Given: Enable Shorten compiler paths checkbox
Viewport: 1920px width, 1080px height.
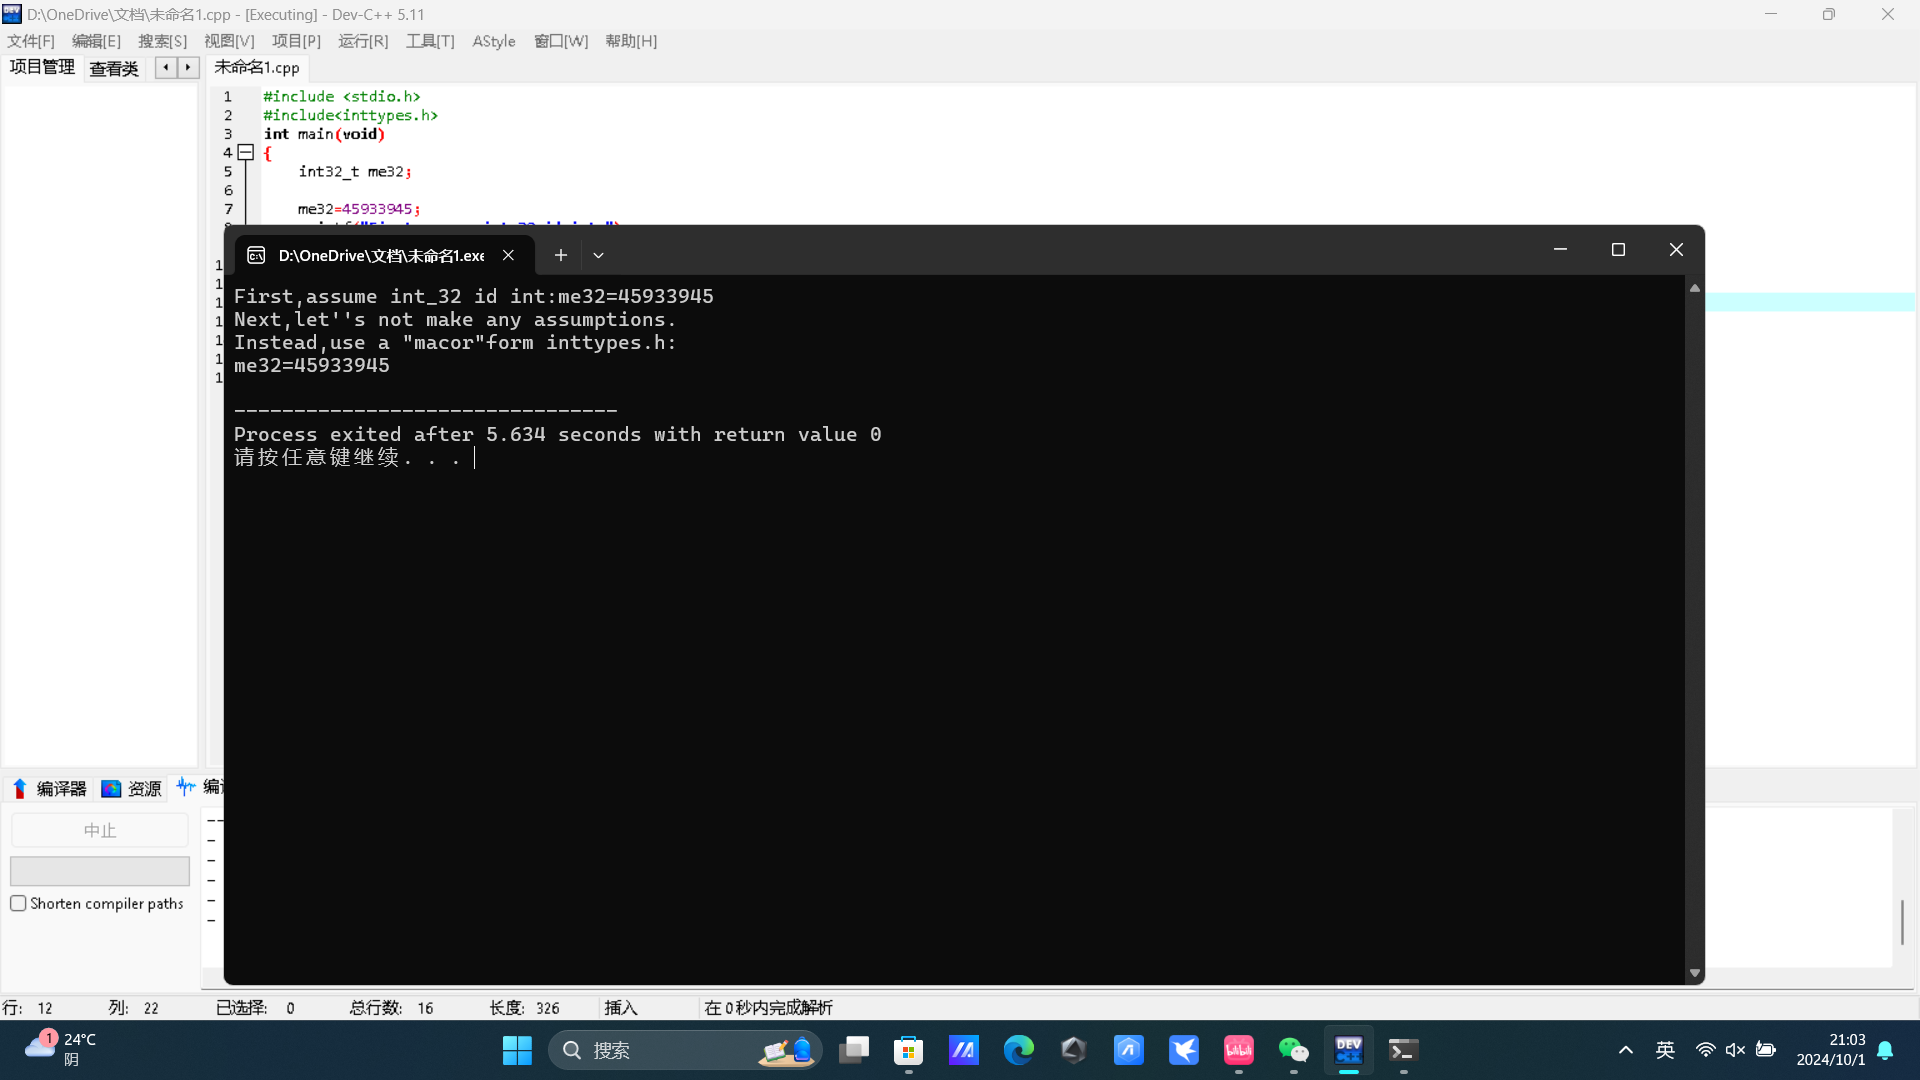Looking at the screenshot, I should pos(18,903).
